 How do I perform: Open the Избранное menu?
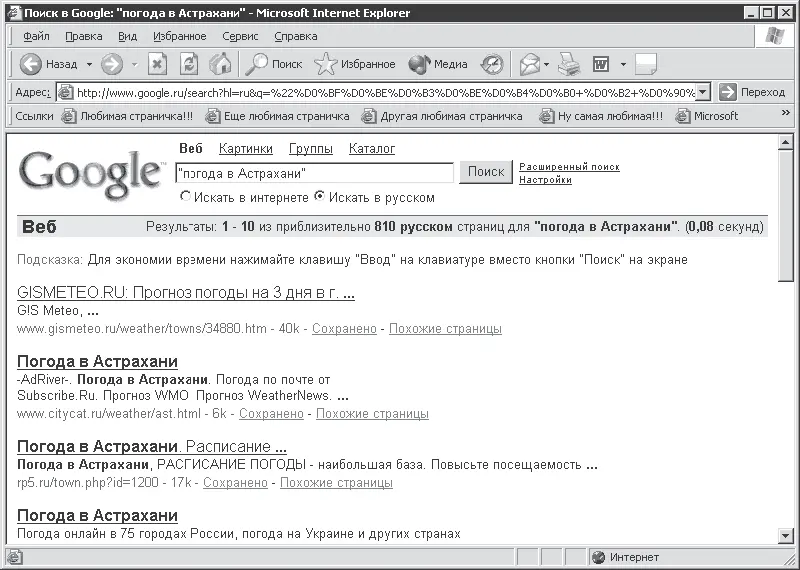pyautogui.click(x=180, y=36)
